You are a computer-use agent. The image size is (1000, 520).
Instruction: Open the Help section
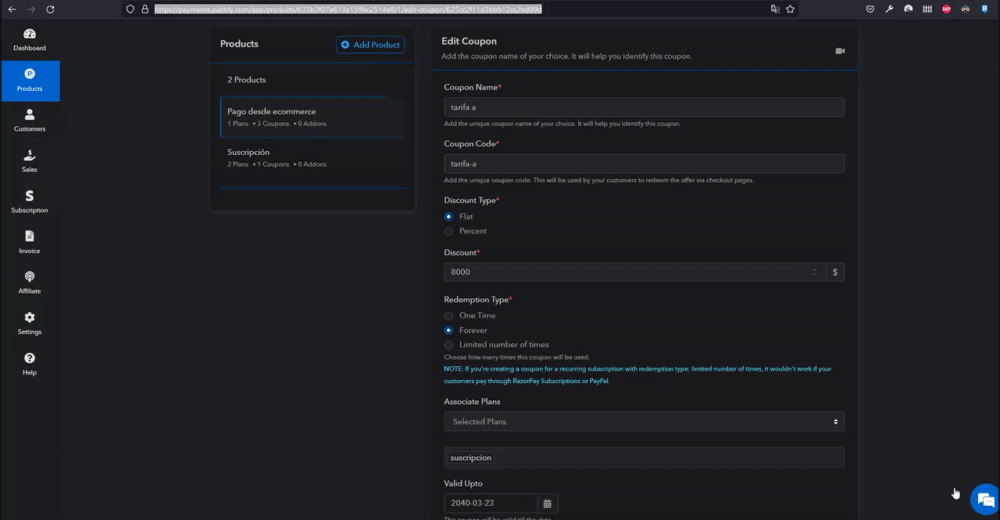29,364
